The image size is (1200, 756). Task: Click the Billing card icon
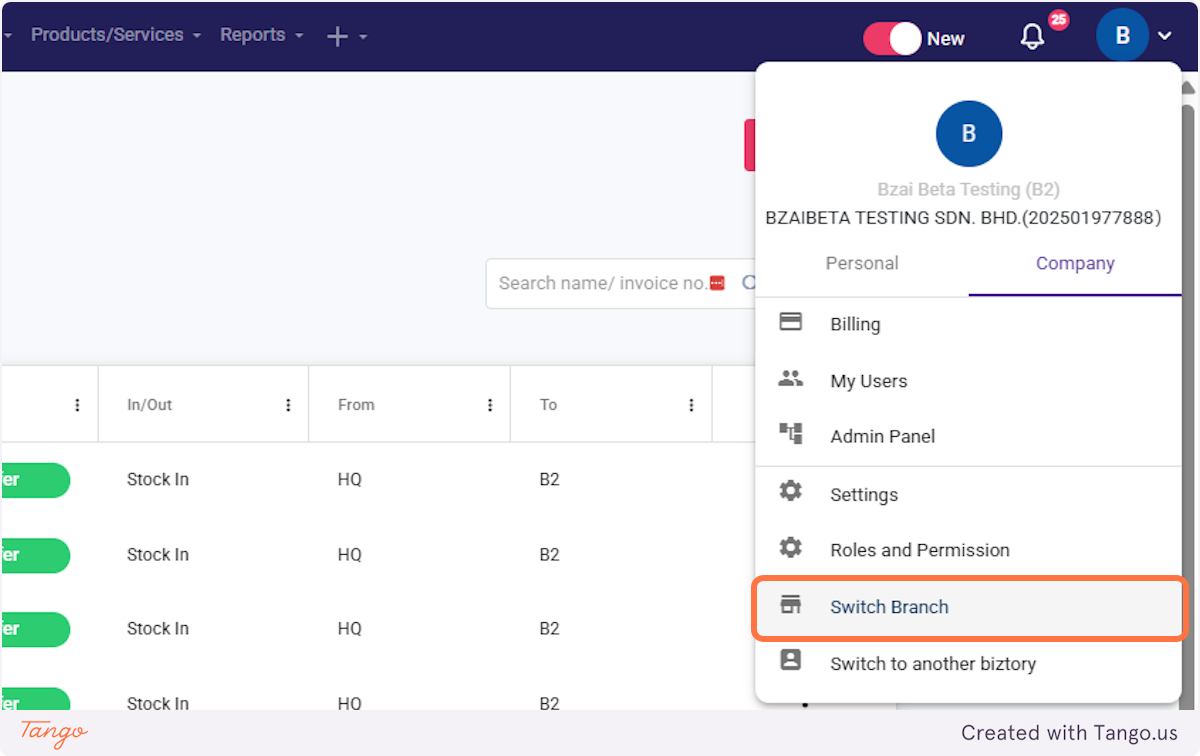click(791, 322)
